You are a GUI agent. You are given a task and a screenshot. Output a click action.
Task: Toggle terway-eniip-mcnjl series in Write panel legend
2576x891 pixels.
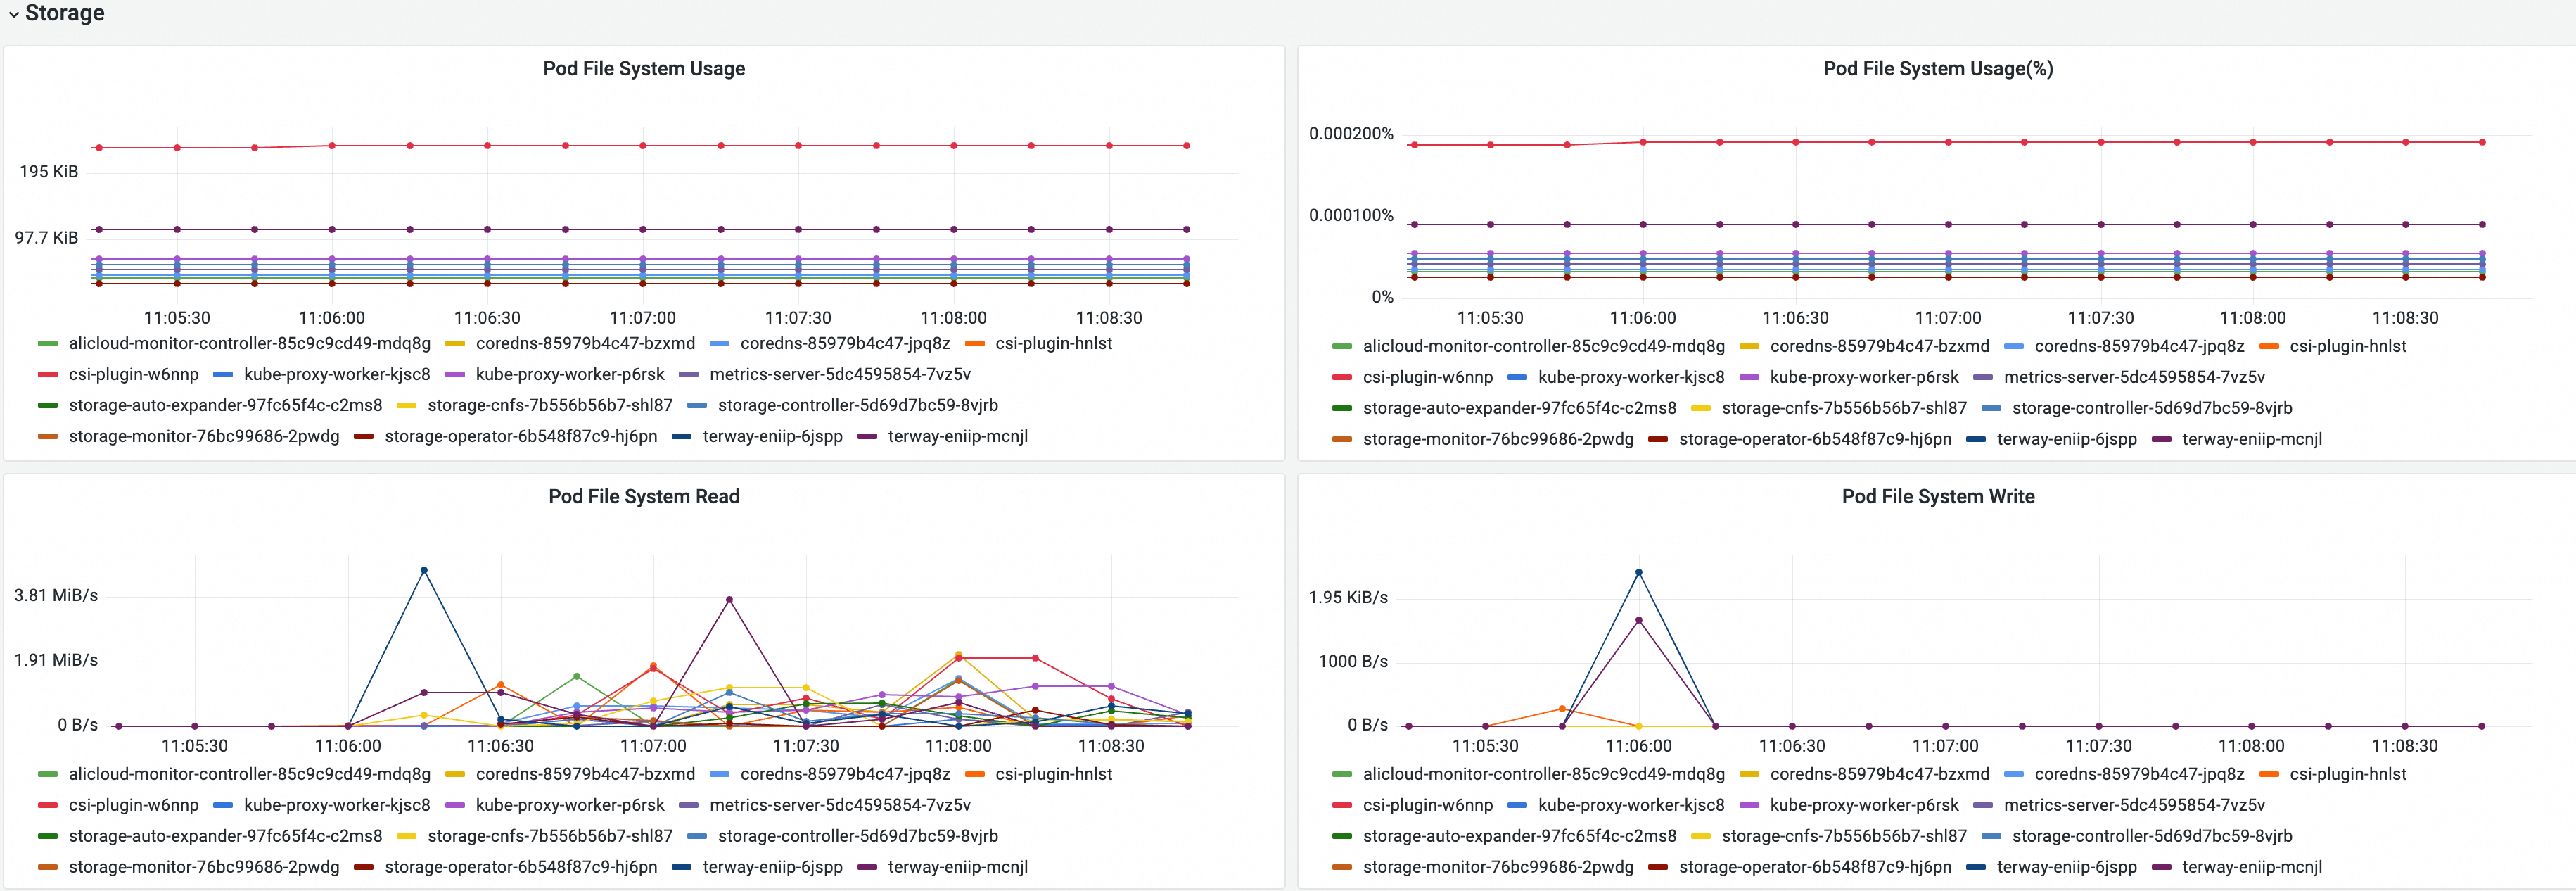(2251, 867)
